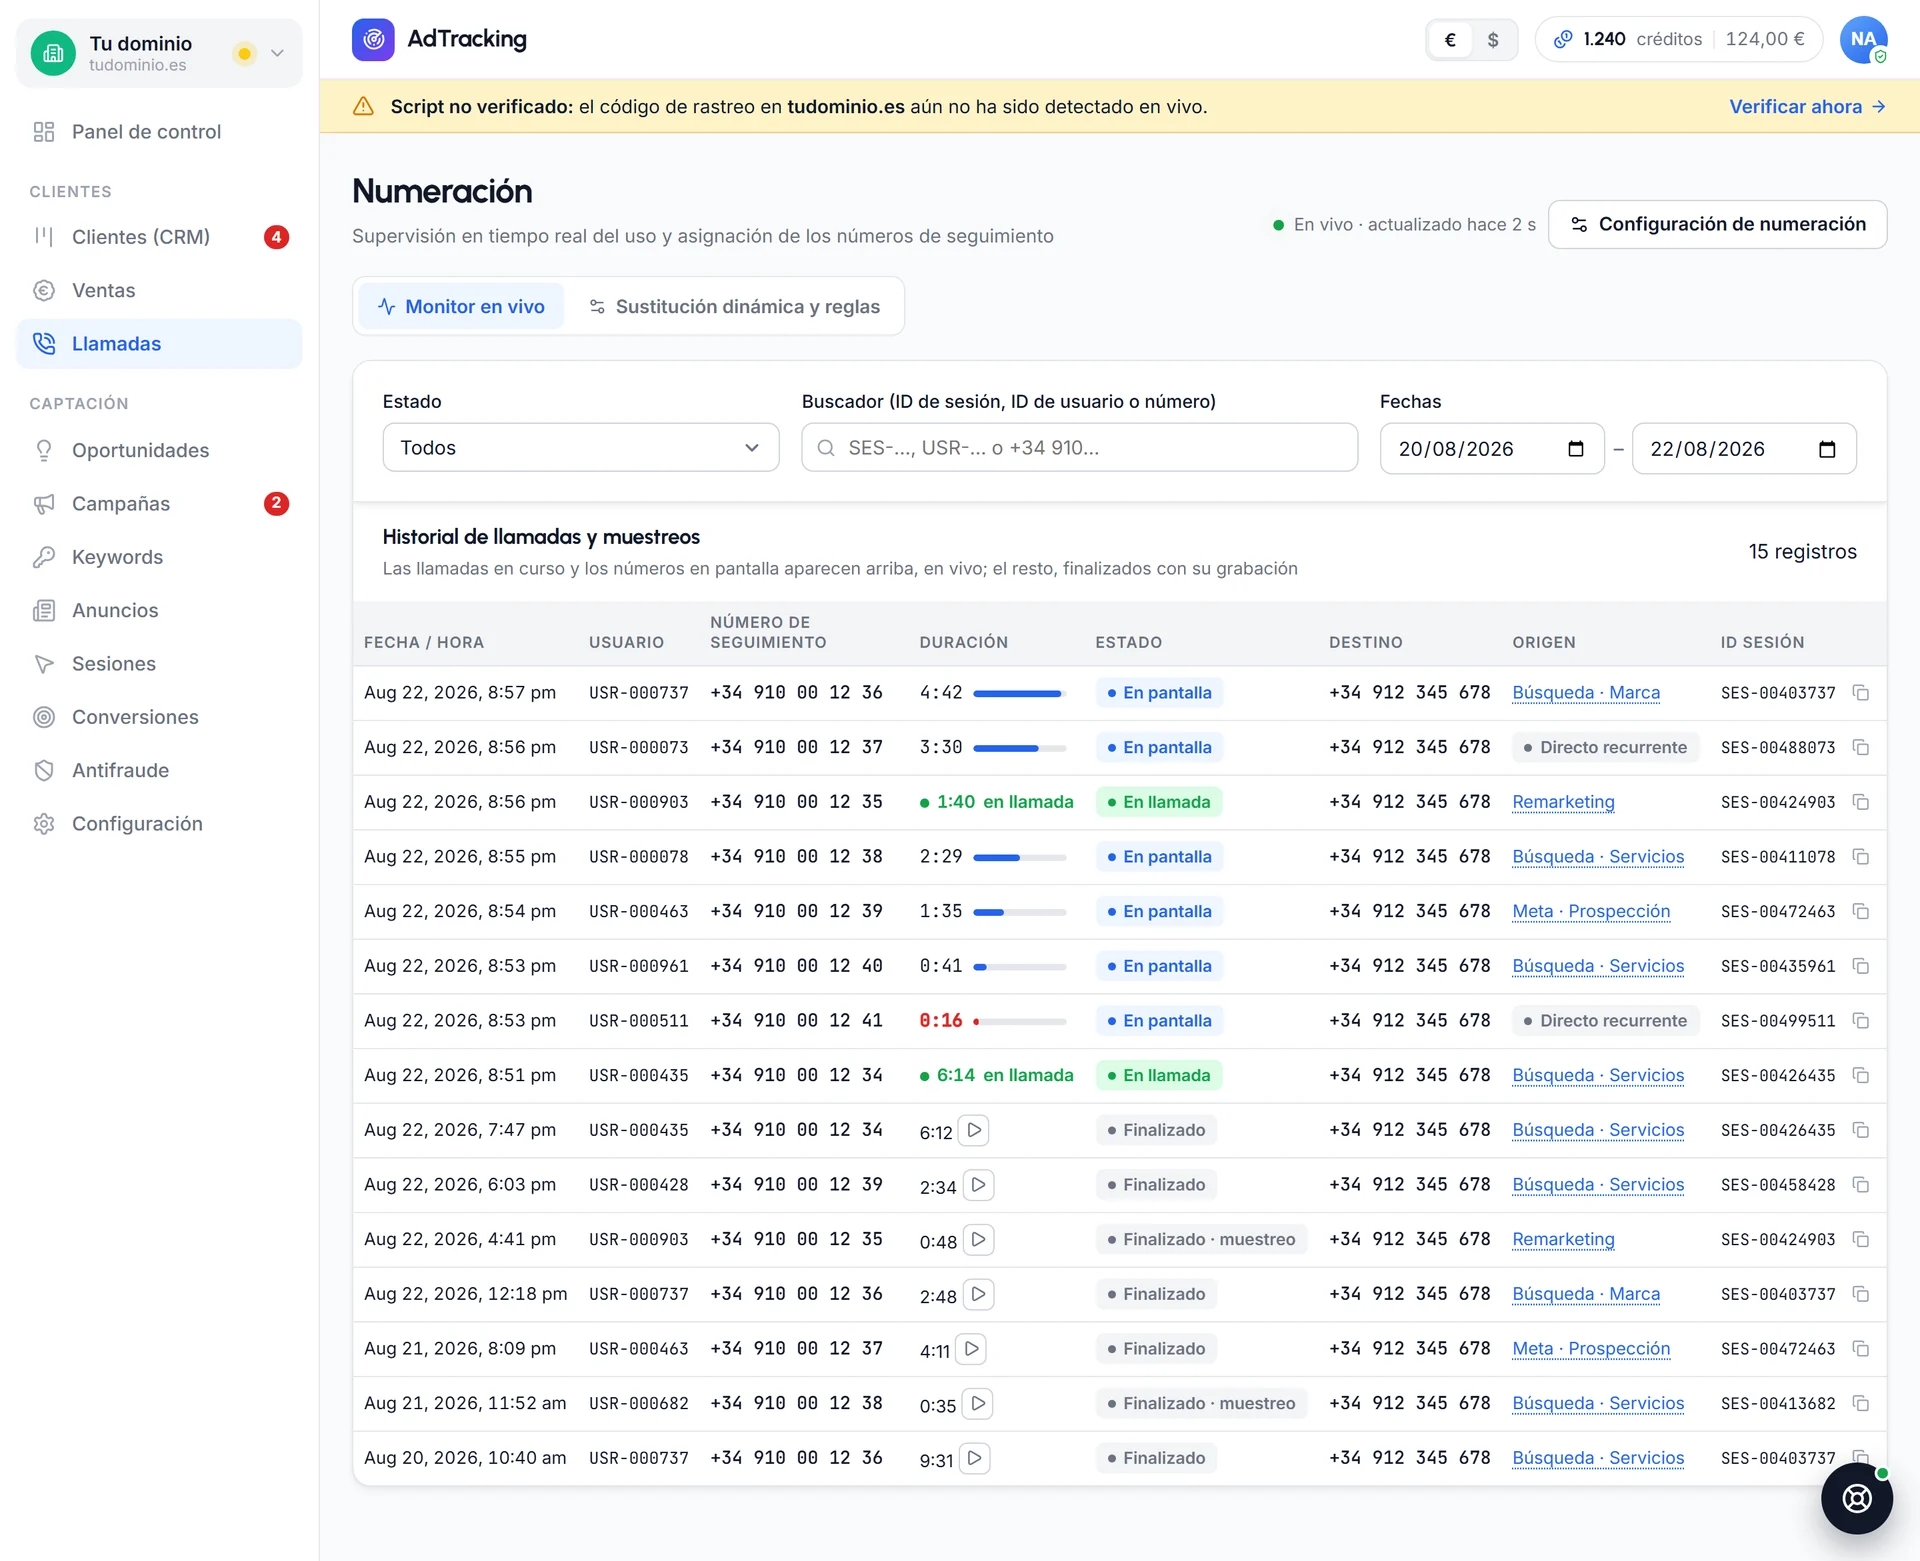Open the support chat bubble icon
Image resolution: width=1920 pixels, height=1561 pixels.
click(x=1857, y=1498)
